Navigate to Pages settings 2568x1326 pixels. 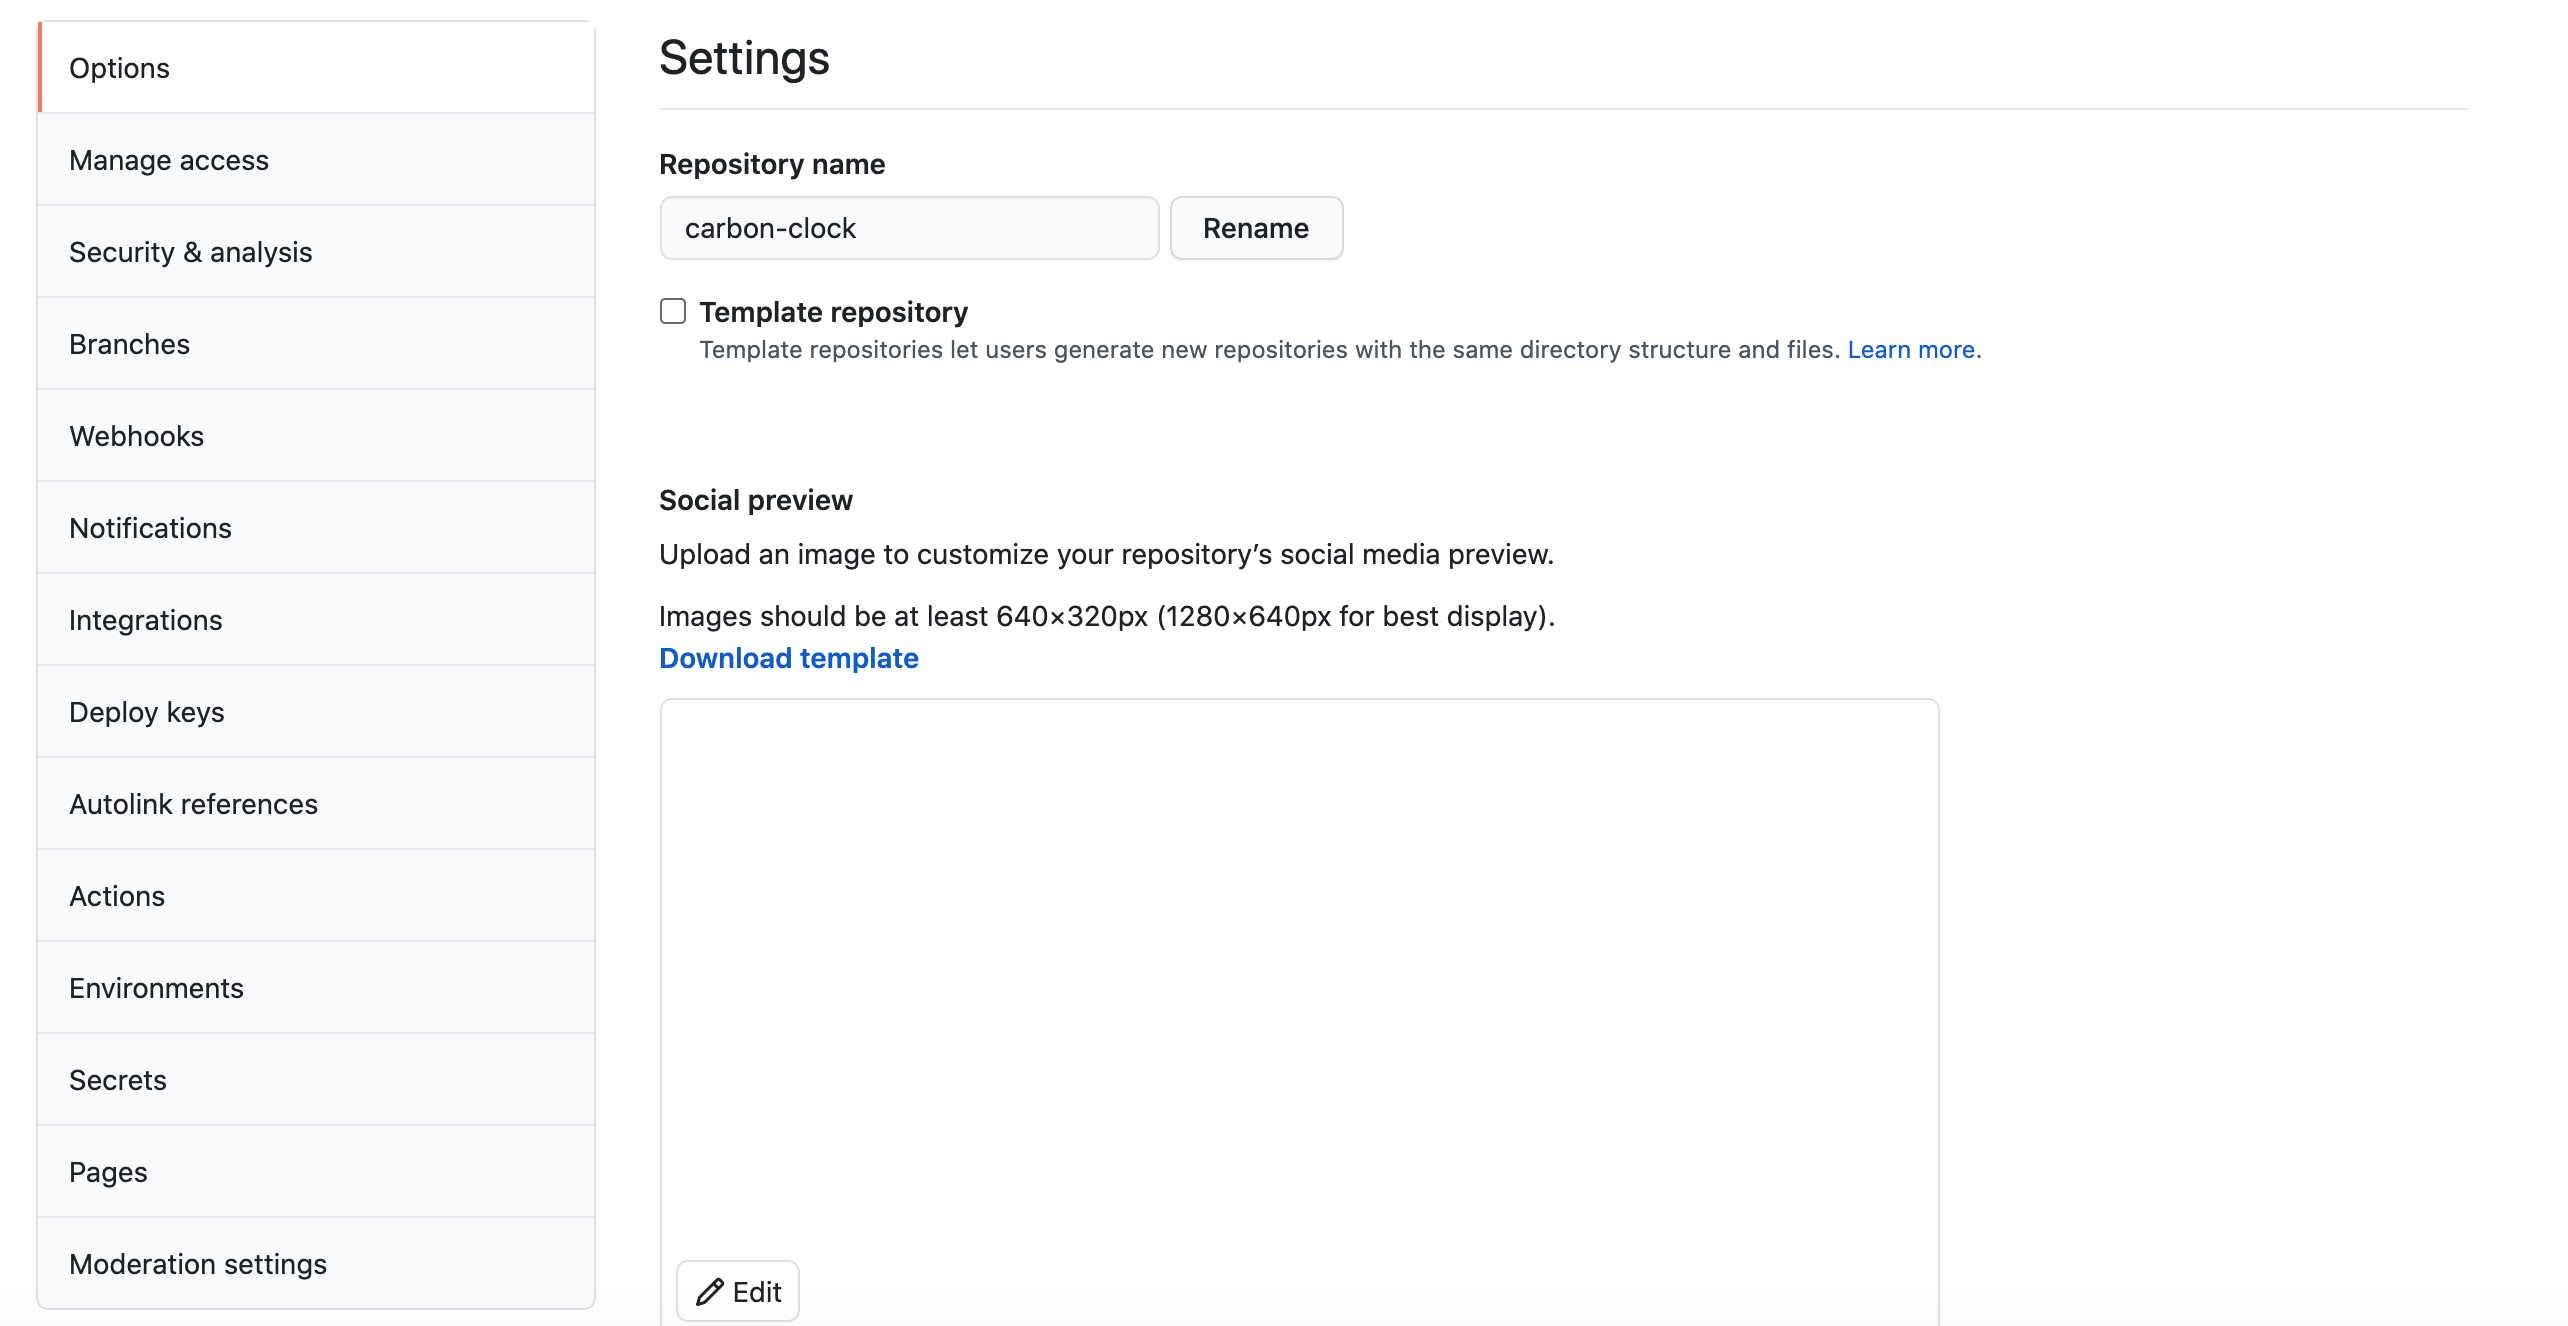click(108, 1172)
